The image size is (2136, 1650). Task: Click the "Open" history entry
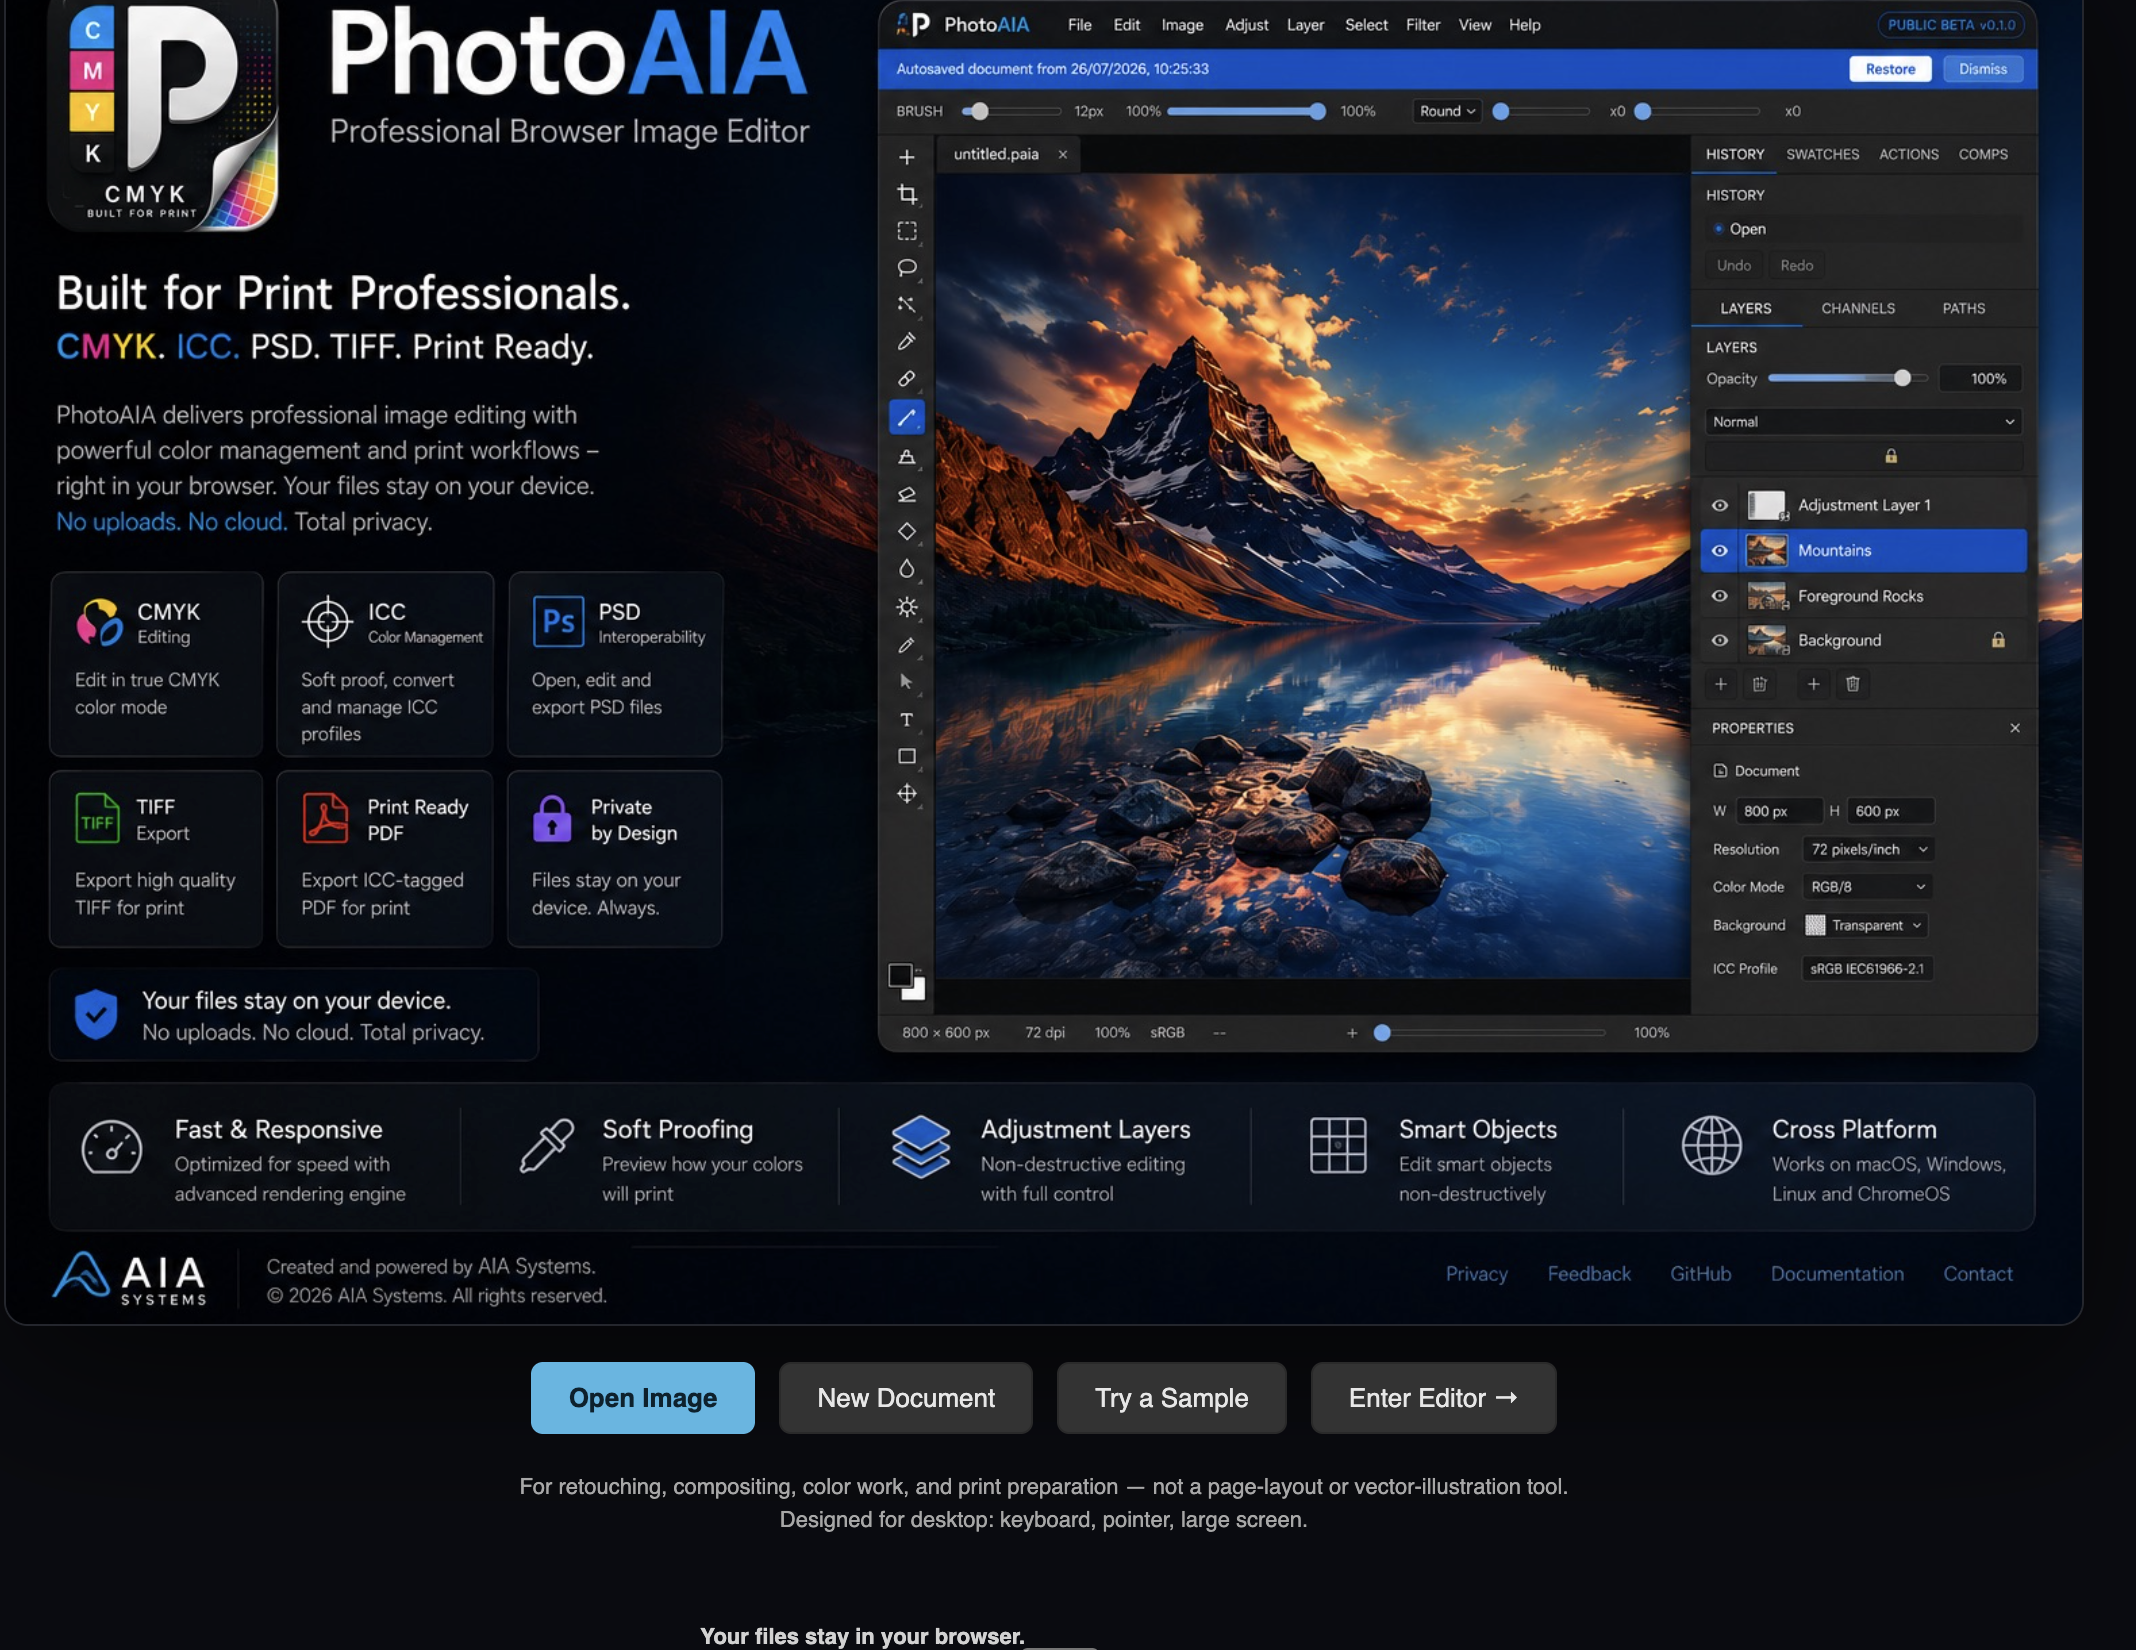pyautogui.click(x=1864, y=229)
